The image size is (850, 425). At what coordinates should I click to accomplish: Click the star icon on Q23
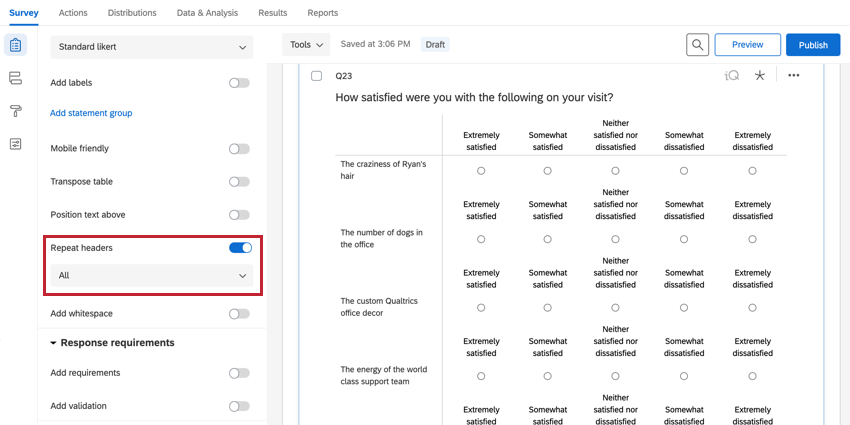point(760,76)
